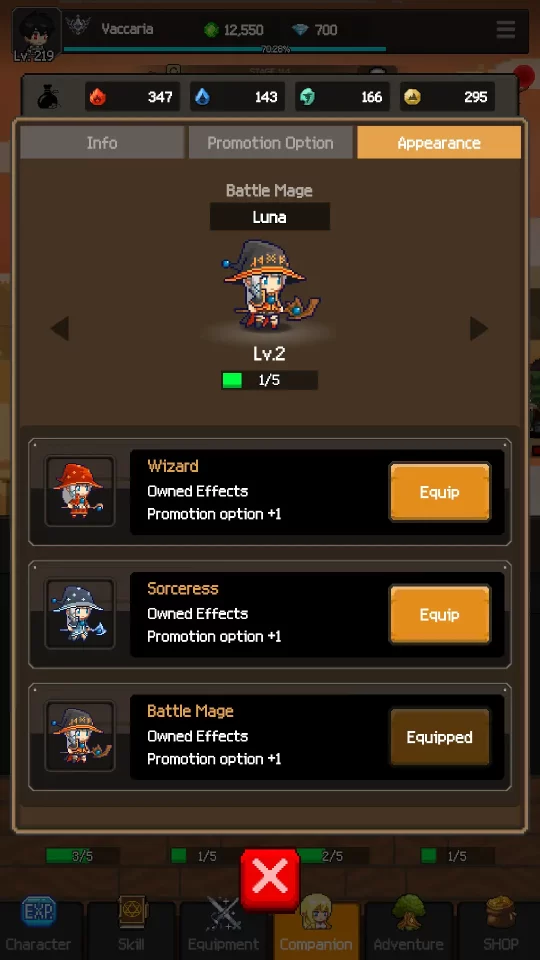Show the next companion with right arrow
540x960 pixels.
[x=479, y=329]
